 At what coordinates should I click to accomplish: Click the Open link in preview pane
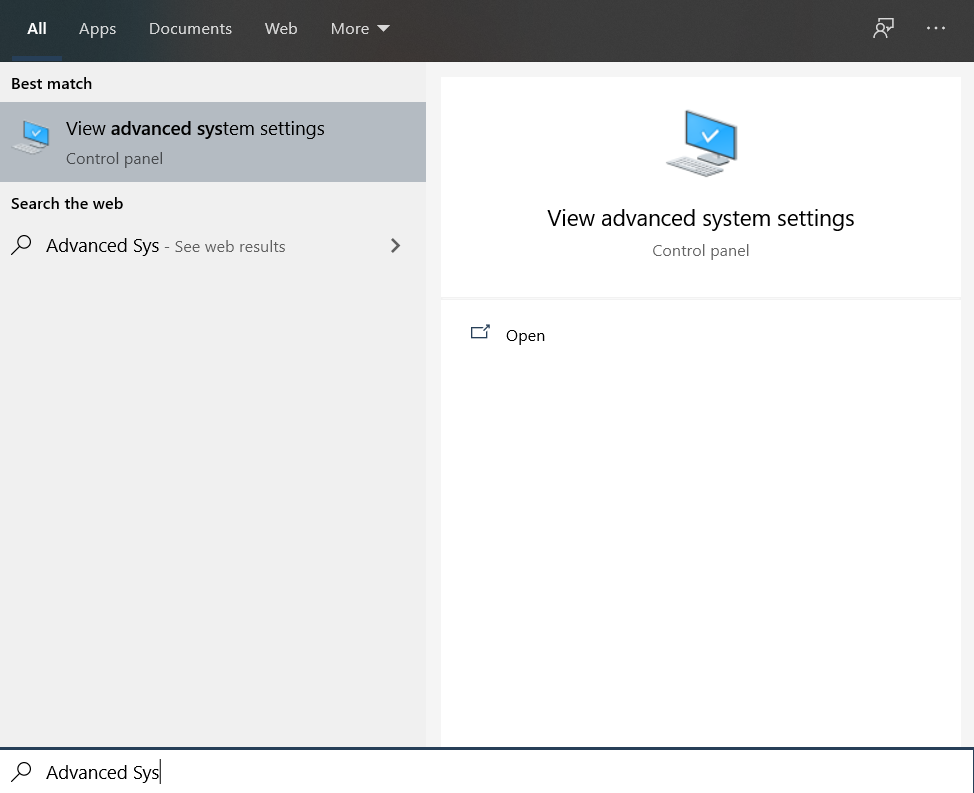525,336
